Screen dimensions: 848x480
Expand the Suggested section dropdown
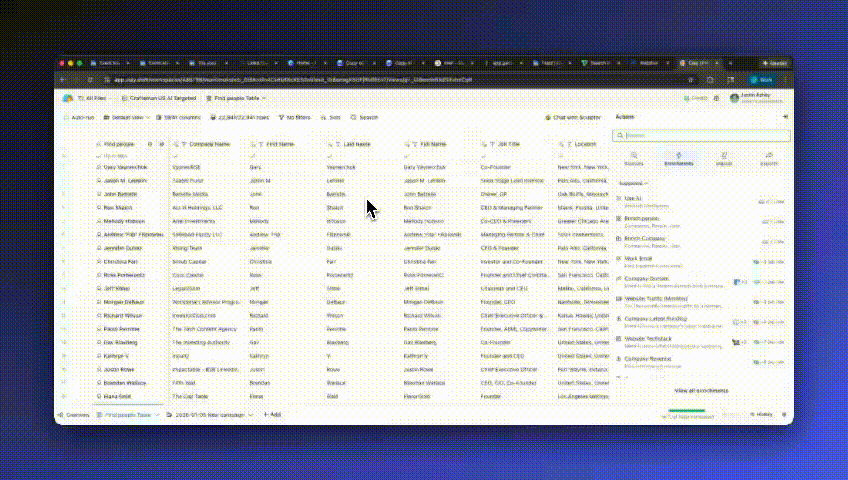633,183
